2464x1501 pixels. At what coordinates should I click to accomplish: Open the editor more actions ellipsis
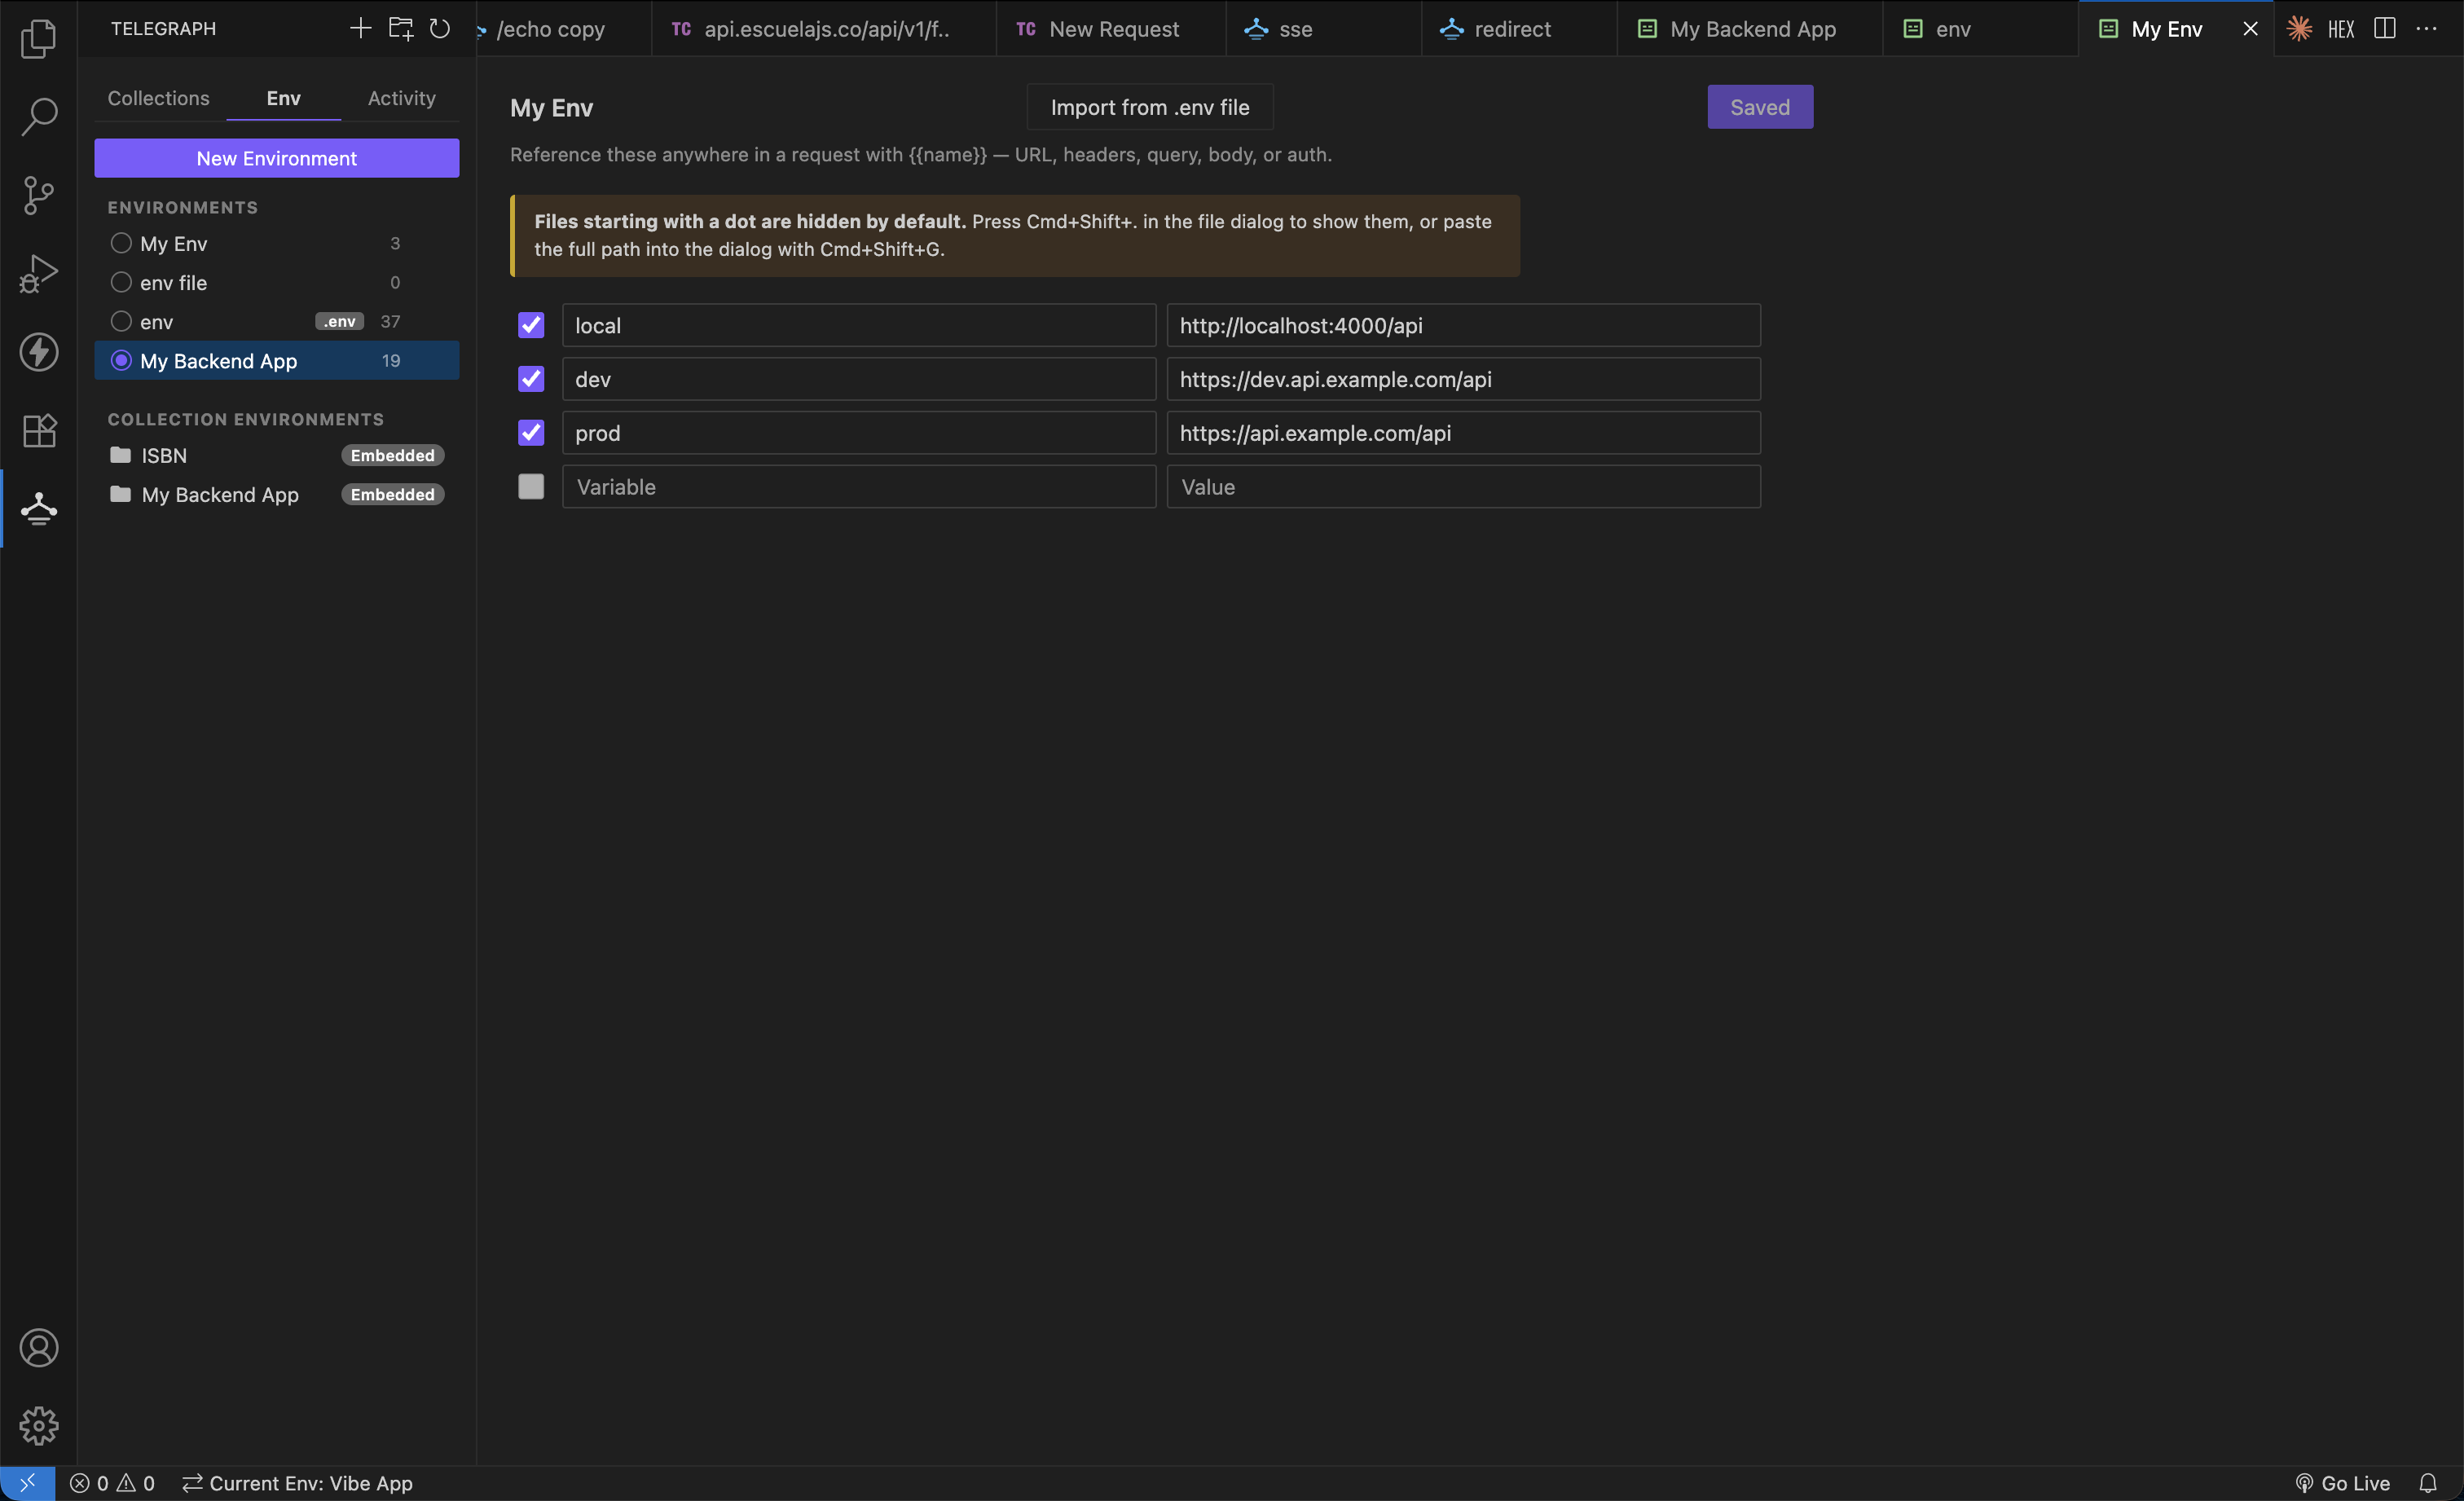(2425, 28)
